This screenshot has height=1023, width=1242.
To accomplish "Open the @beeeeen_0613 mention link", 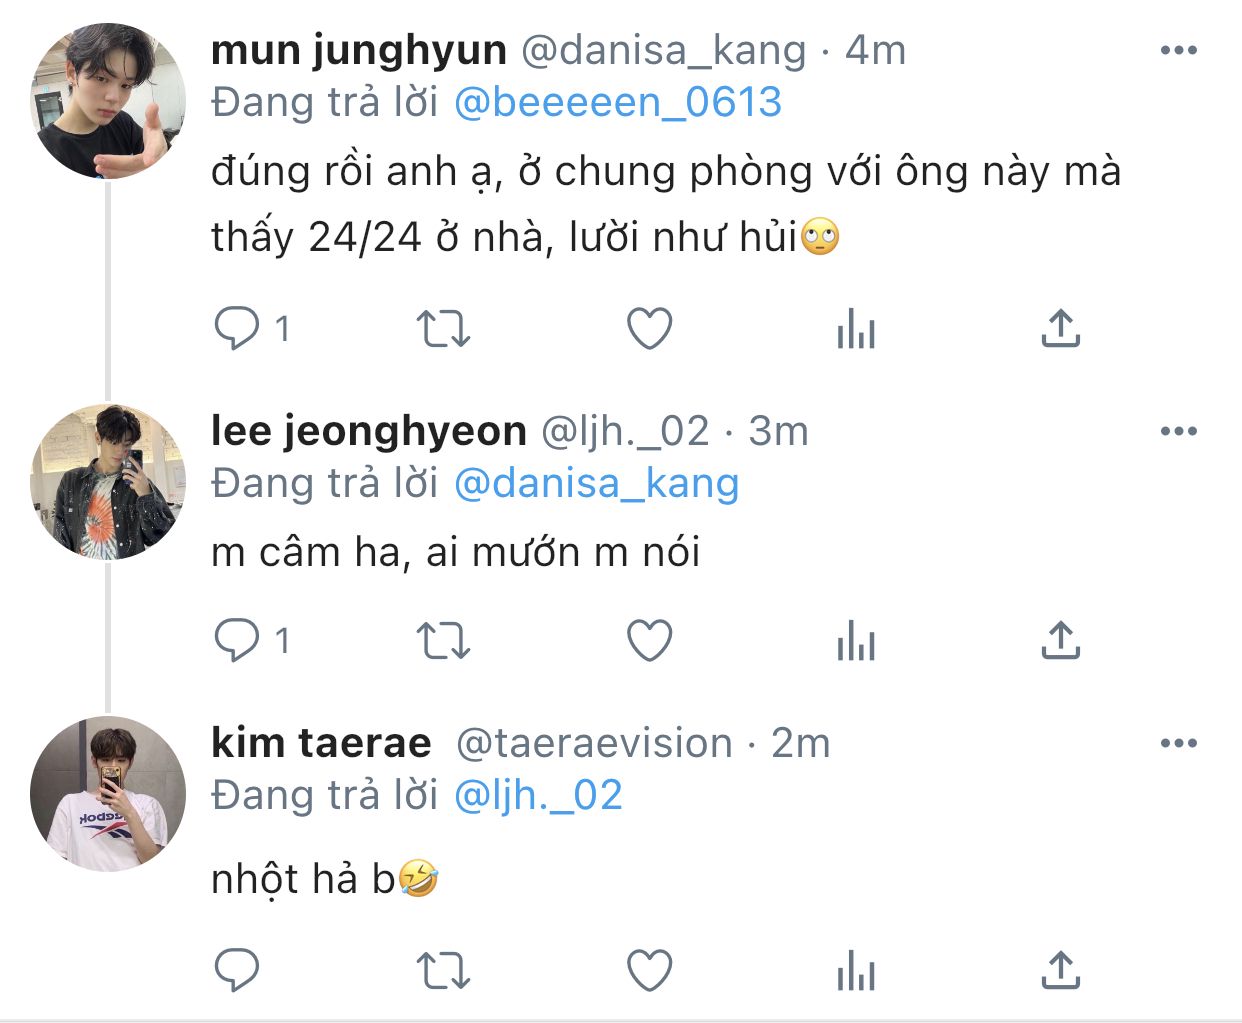I will click(x=618, y=102).
